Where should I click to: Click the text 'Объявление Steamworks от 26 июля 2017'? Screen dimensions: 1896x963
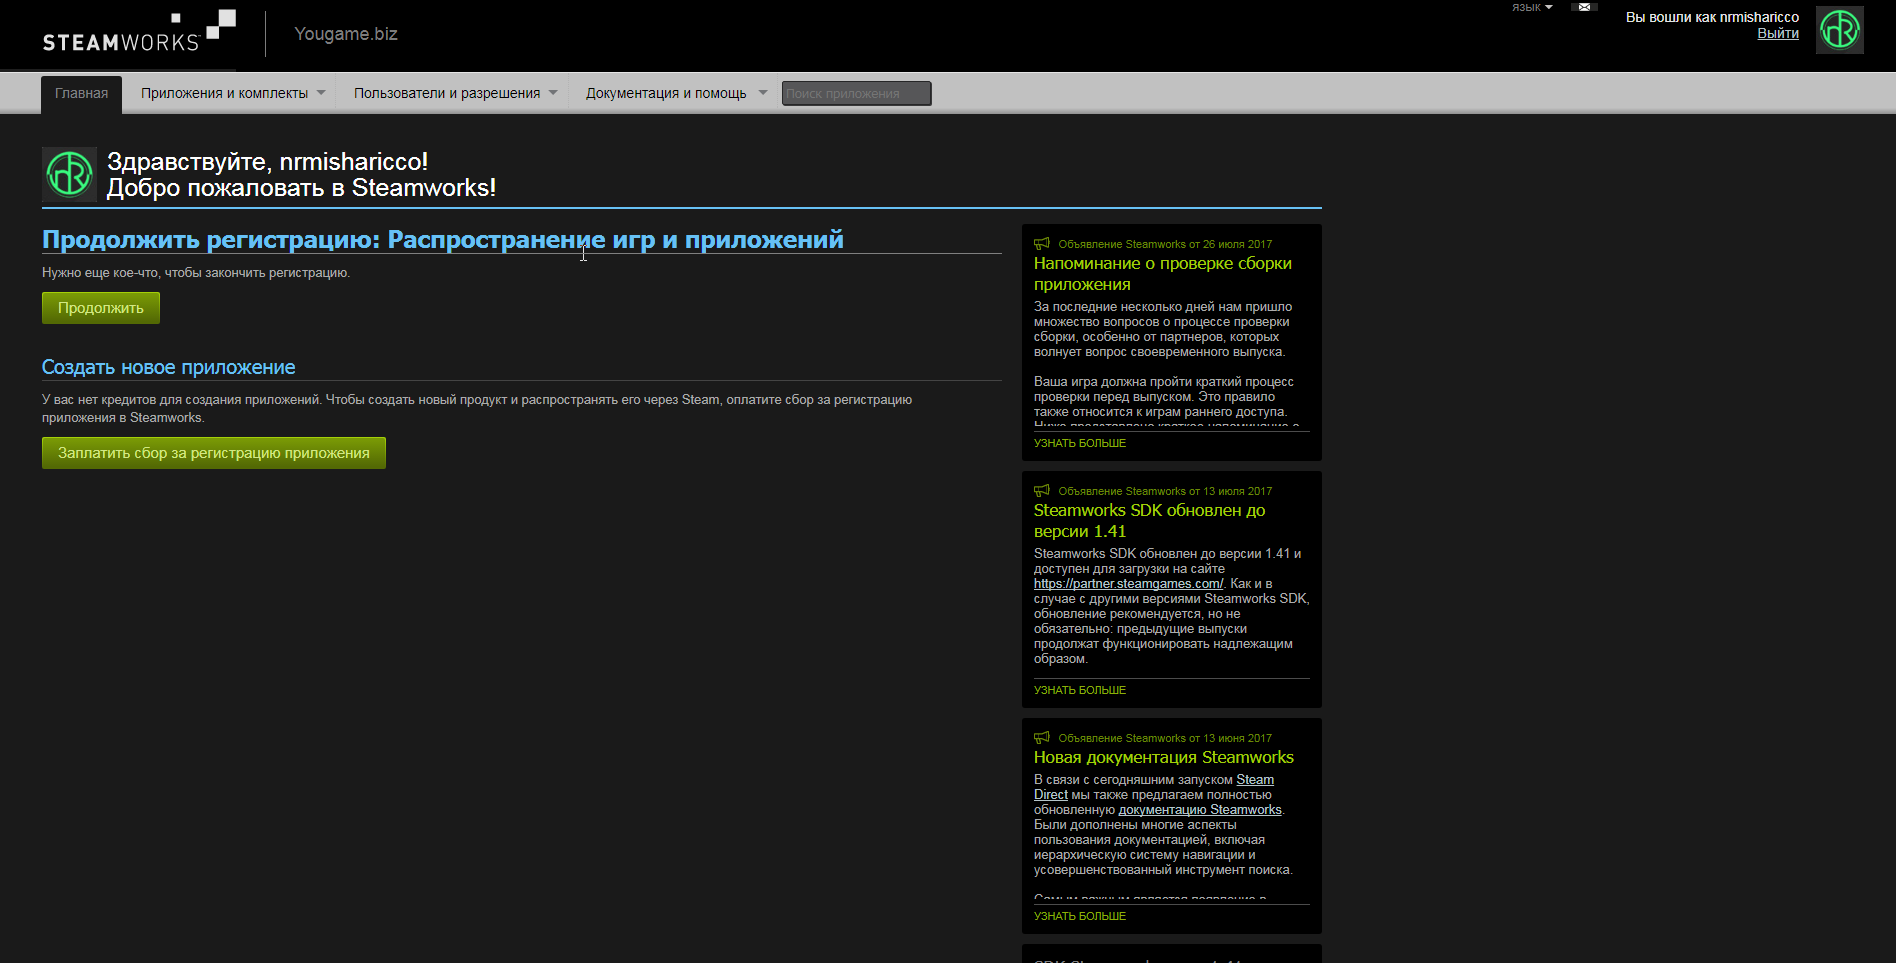click(1165, 244)
